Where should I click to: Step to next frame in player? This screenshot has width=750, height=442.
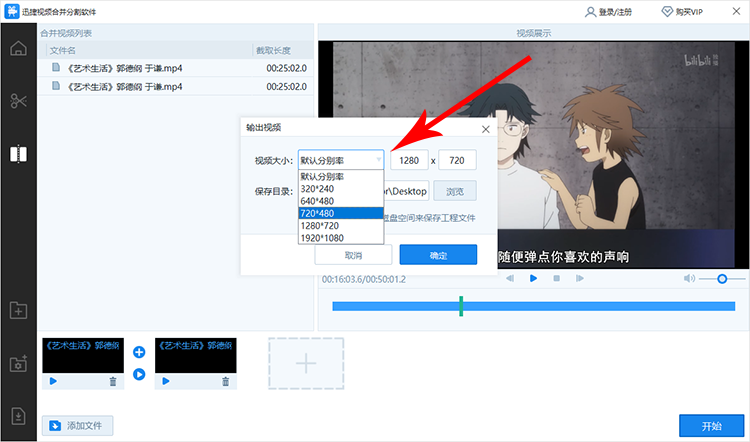click(580, 278)
